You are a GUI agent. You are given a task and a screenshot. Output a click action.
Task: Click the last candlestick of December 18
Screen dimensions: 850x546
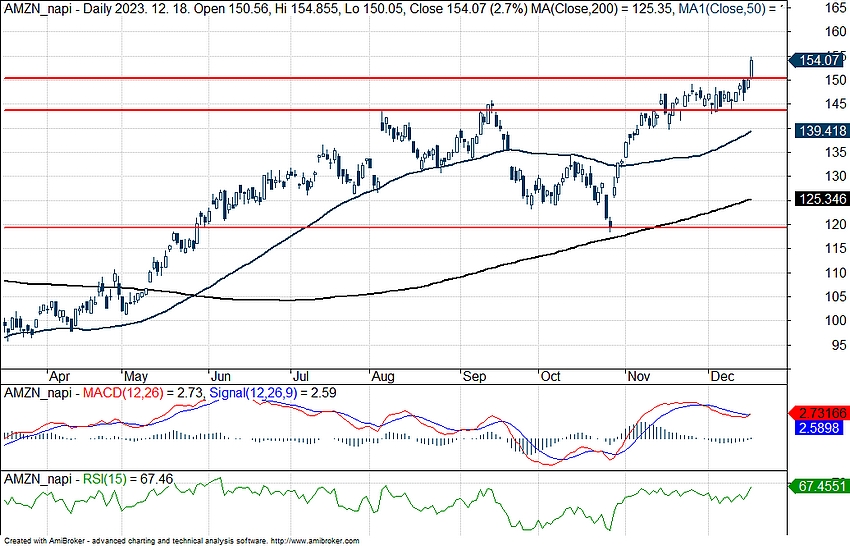[751, 67]
